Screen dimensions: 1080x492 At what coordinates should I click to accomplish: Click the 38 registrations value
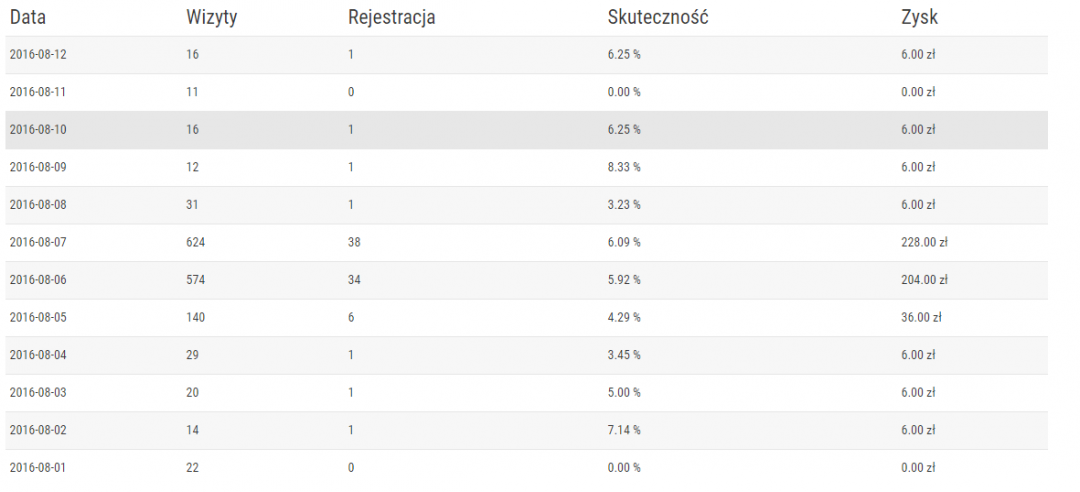(355, 242)
